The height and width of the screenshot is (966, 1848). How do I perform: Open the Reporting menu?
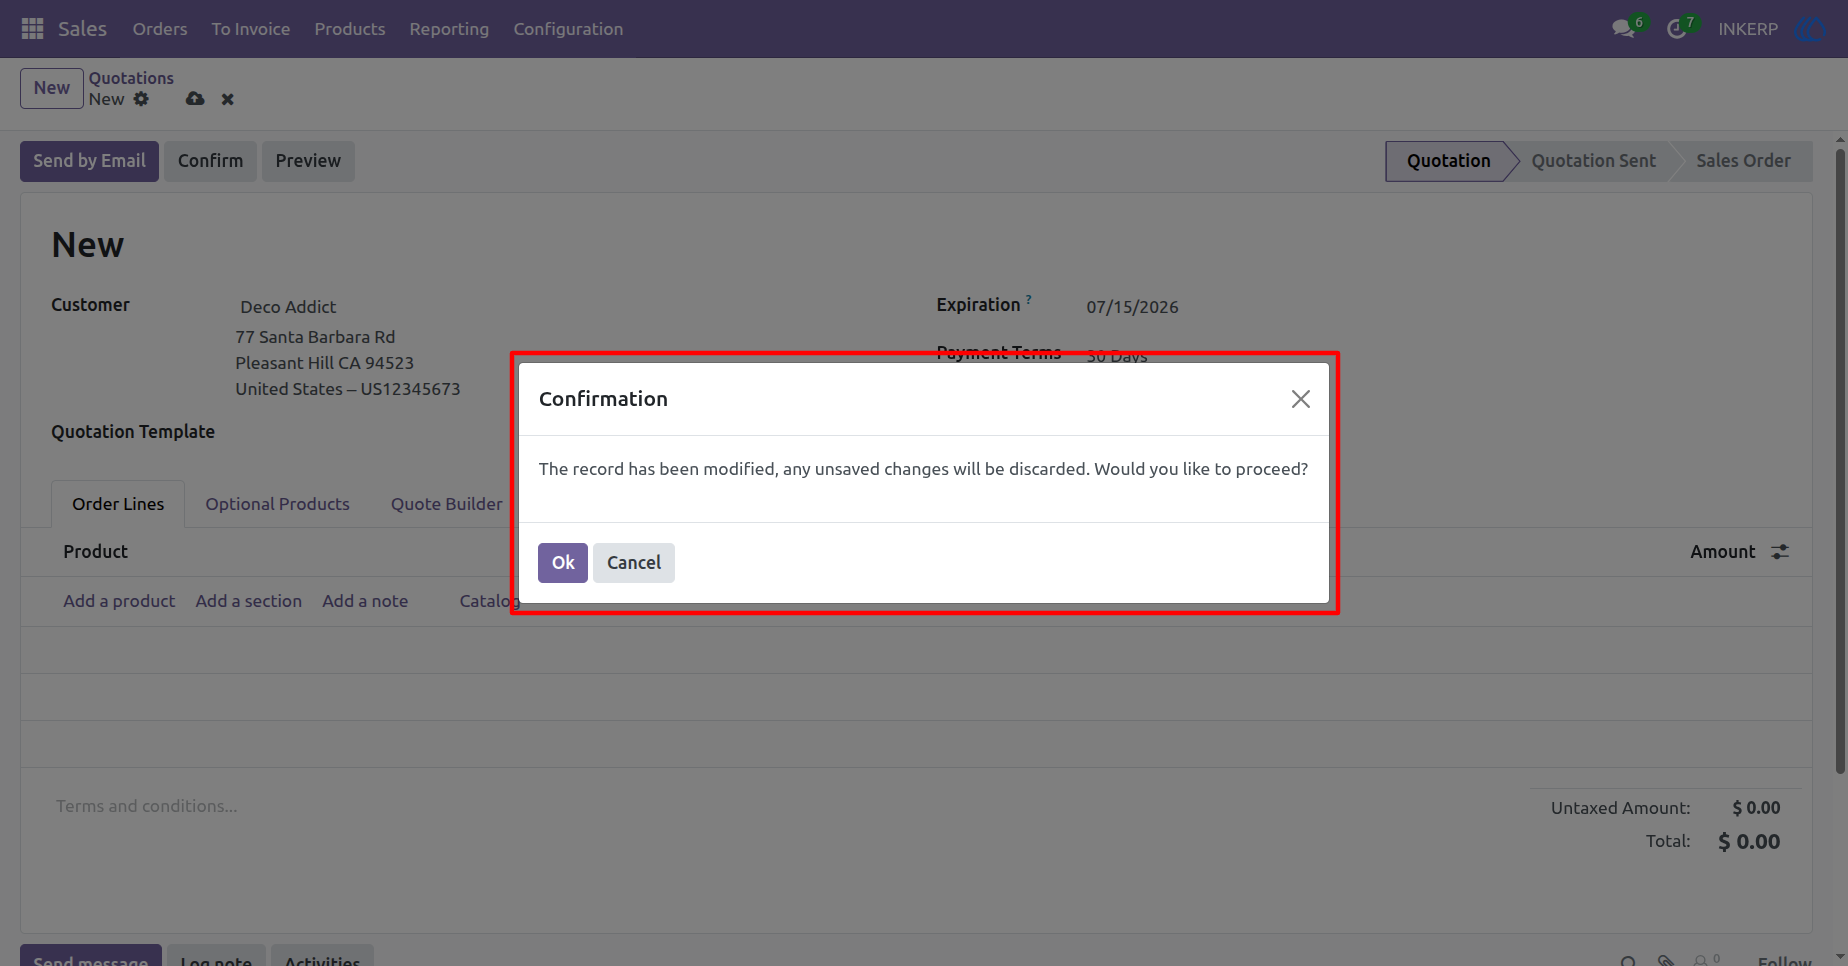pyautogui.click(x=449, y=29)
